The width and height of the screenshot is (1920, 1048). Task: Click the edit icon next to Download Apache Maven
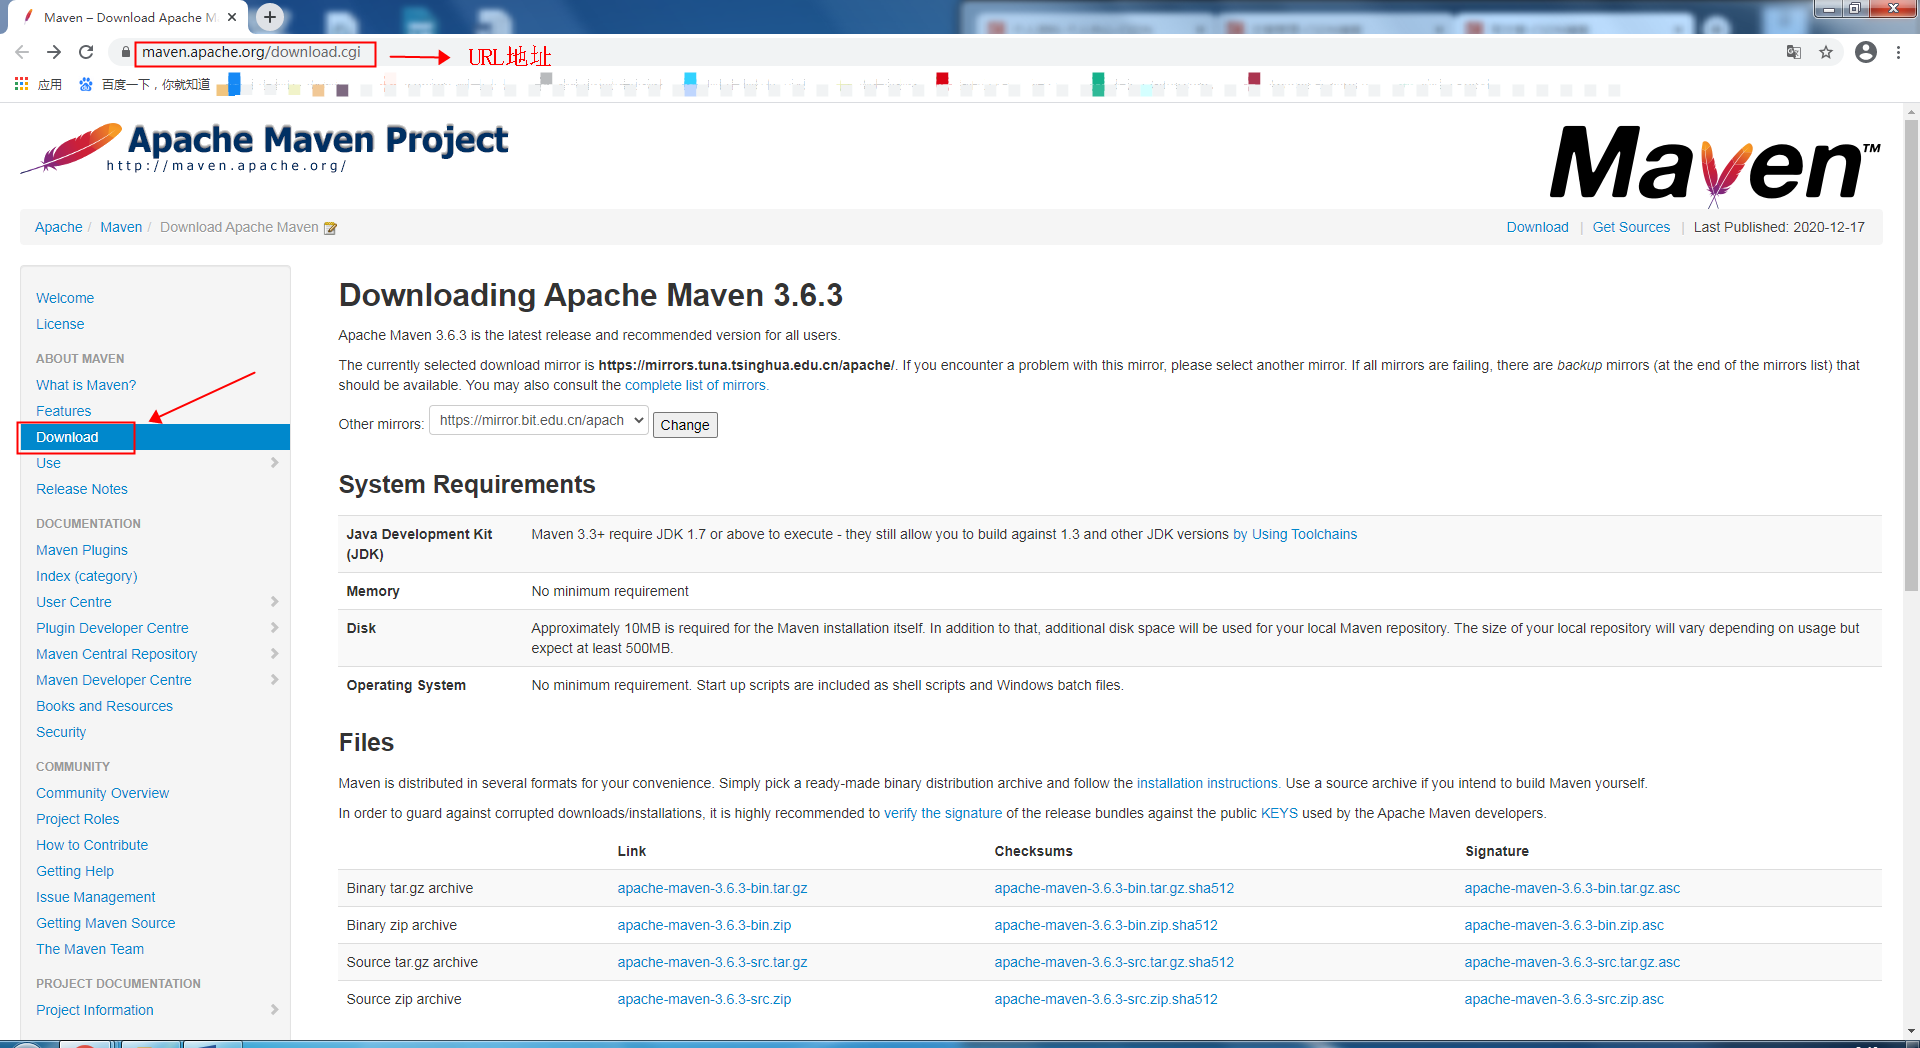pyautogui.click(x=330, y=228)
